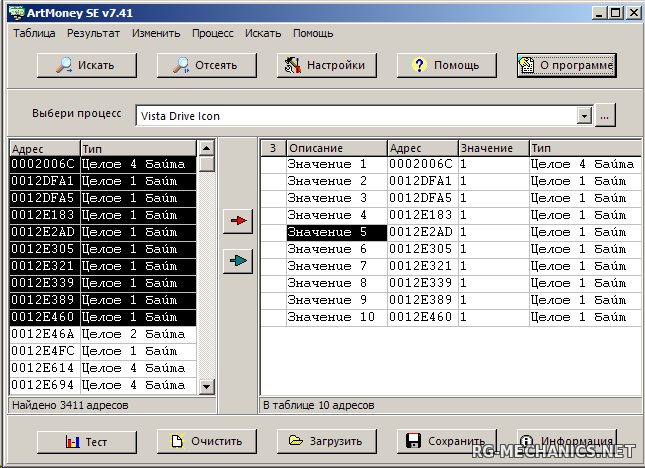This screenshot has height=468, width=645.
Task: Click Загрузить to load a table
Action: 326,441
